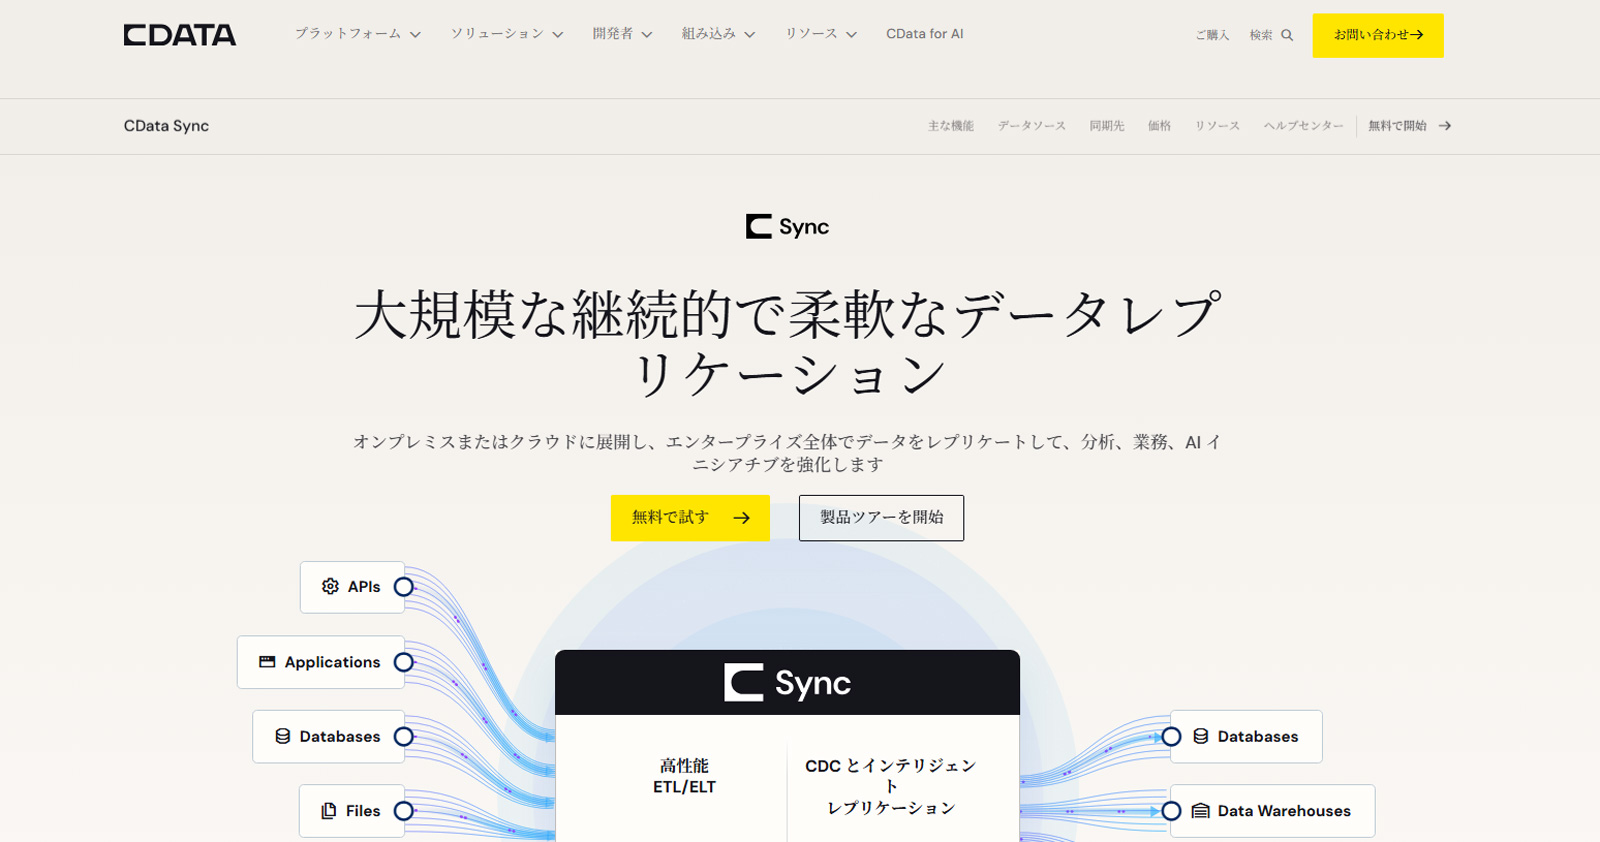Expand the 開発者 dropdown chevron
The image size is (1600, 842).
click(647, 35)
